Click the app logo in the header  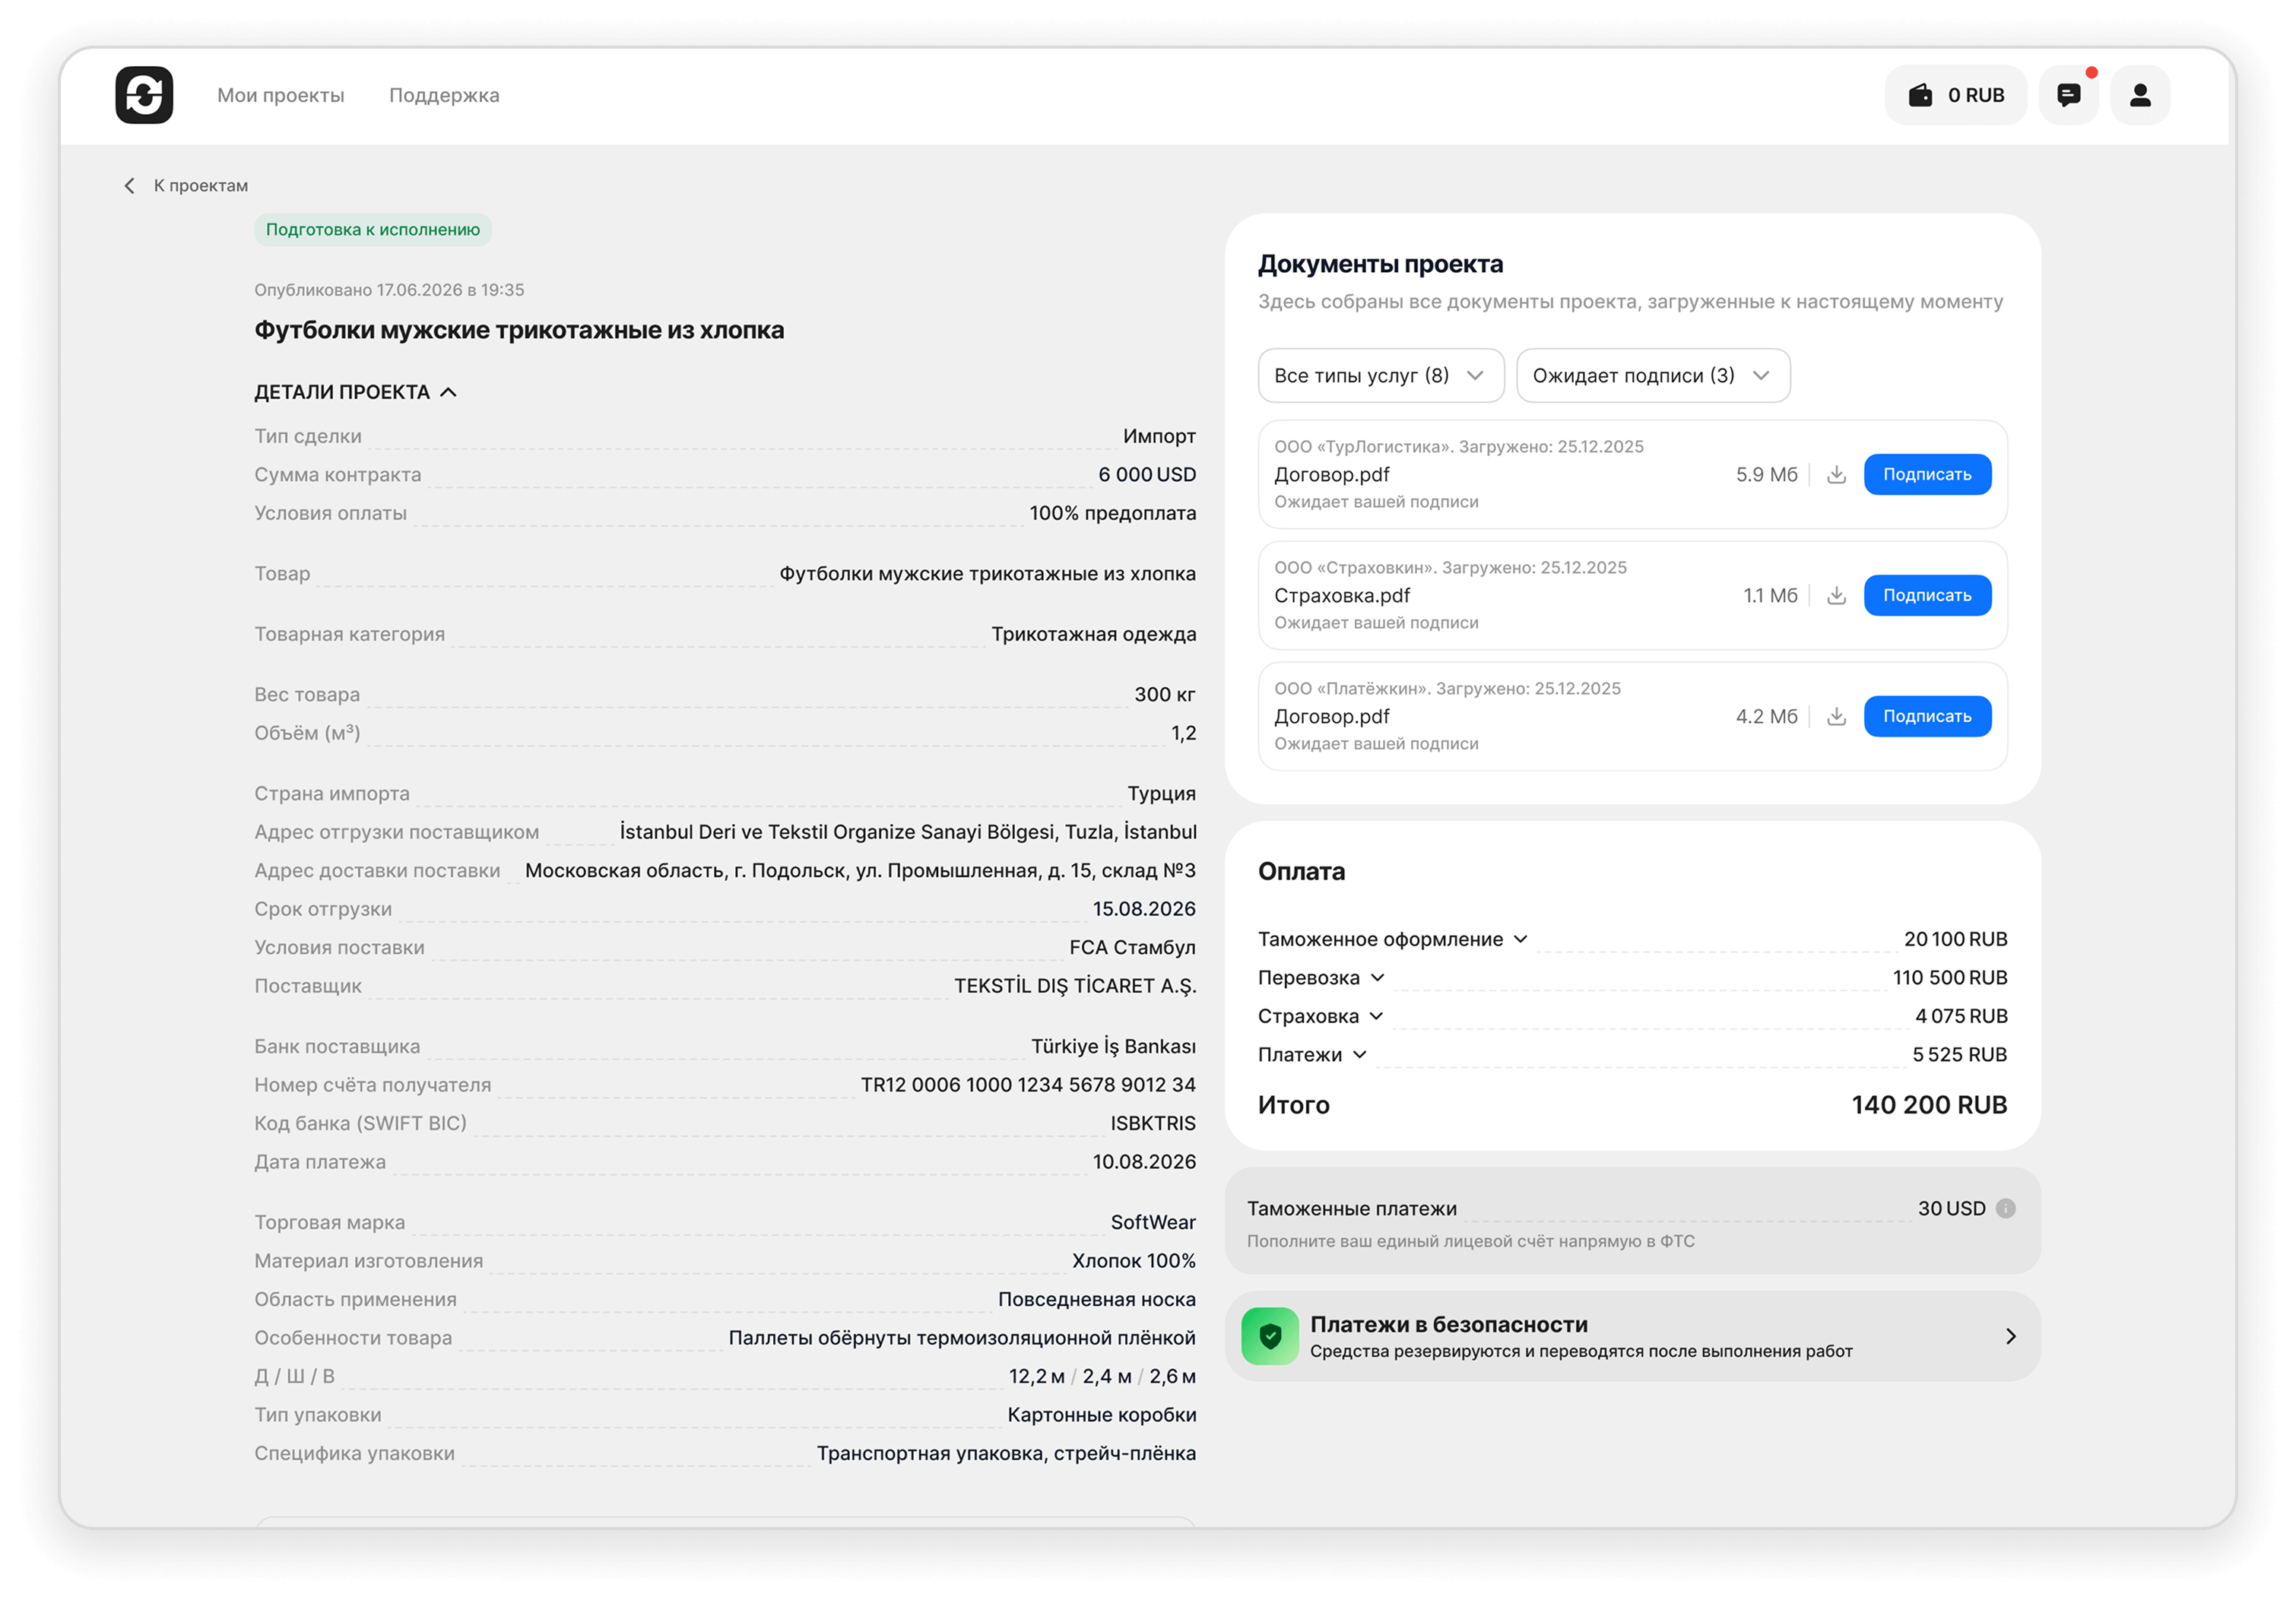click(x=144, y=95)
